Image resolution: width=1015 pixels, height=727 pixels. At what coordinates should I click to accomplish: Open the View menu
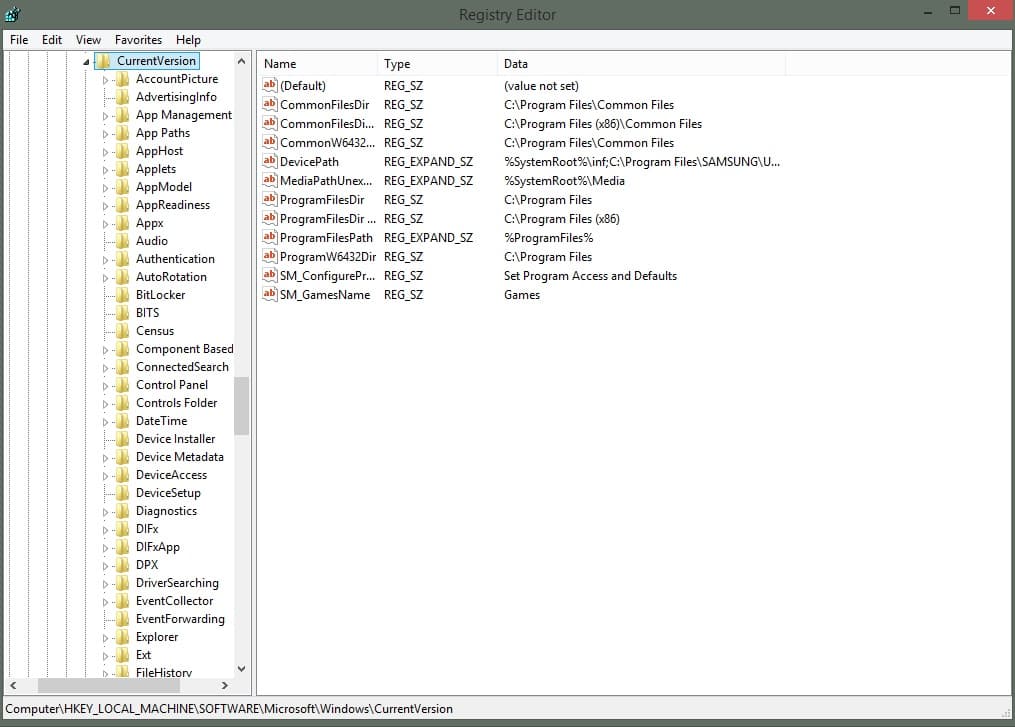point(88,39)
